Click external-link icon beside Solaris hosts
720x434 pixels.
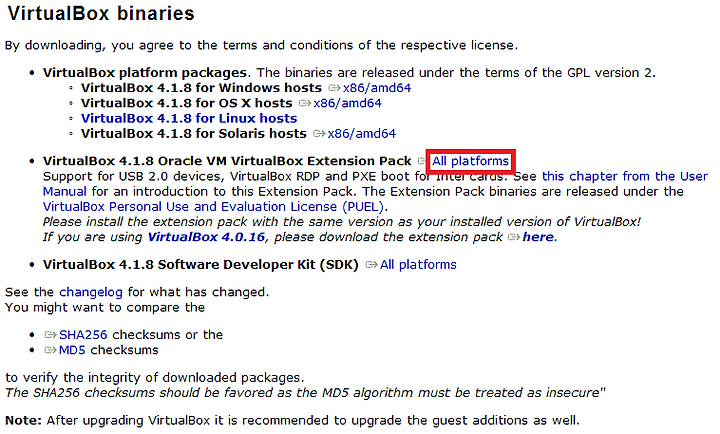click(x=319, y=134)
